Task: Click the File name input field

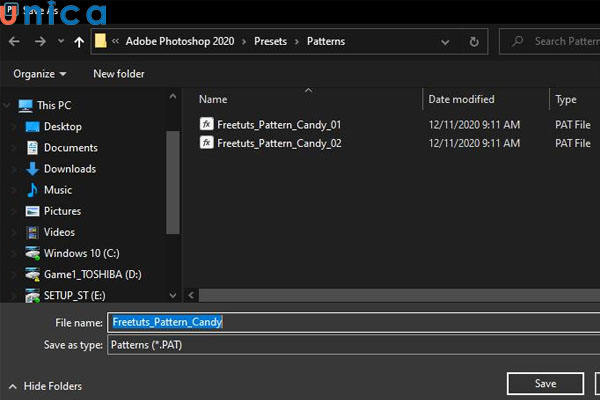Action: [x=354, y=322]
